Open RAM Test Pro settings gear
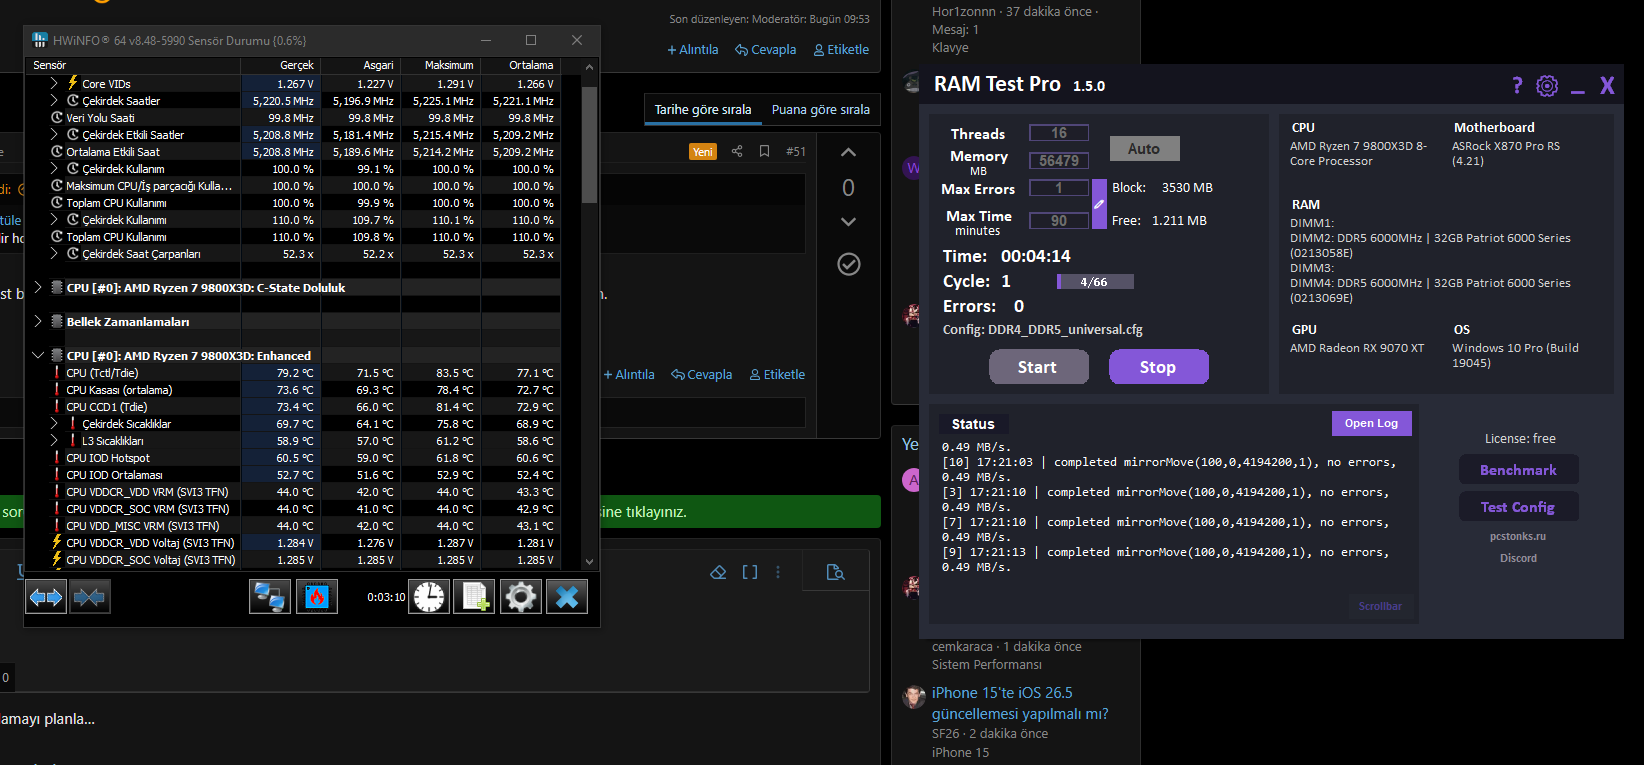1644x765 pixels. coord(1547,86)
